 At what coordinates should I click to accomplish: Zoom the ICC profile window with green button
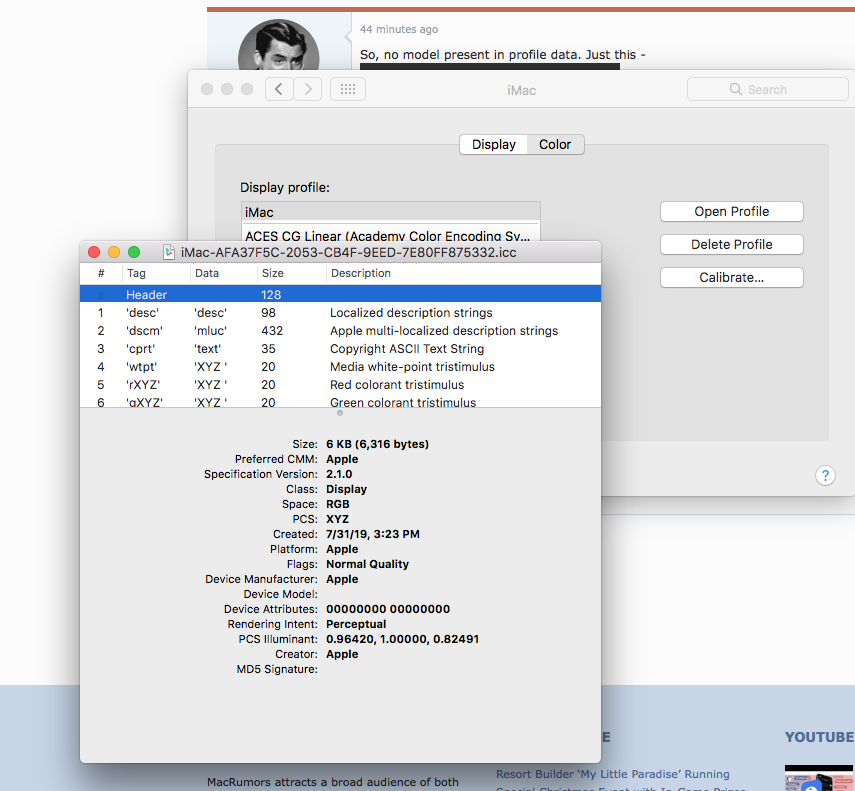134,252
